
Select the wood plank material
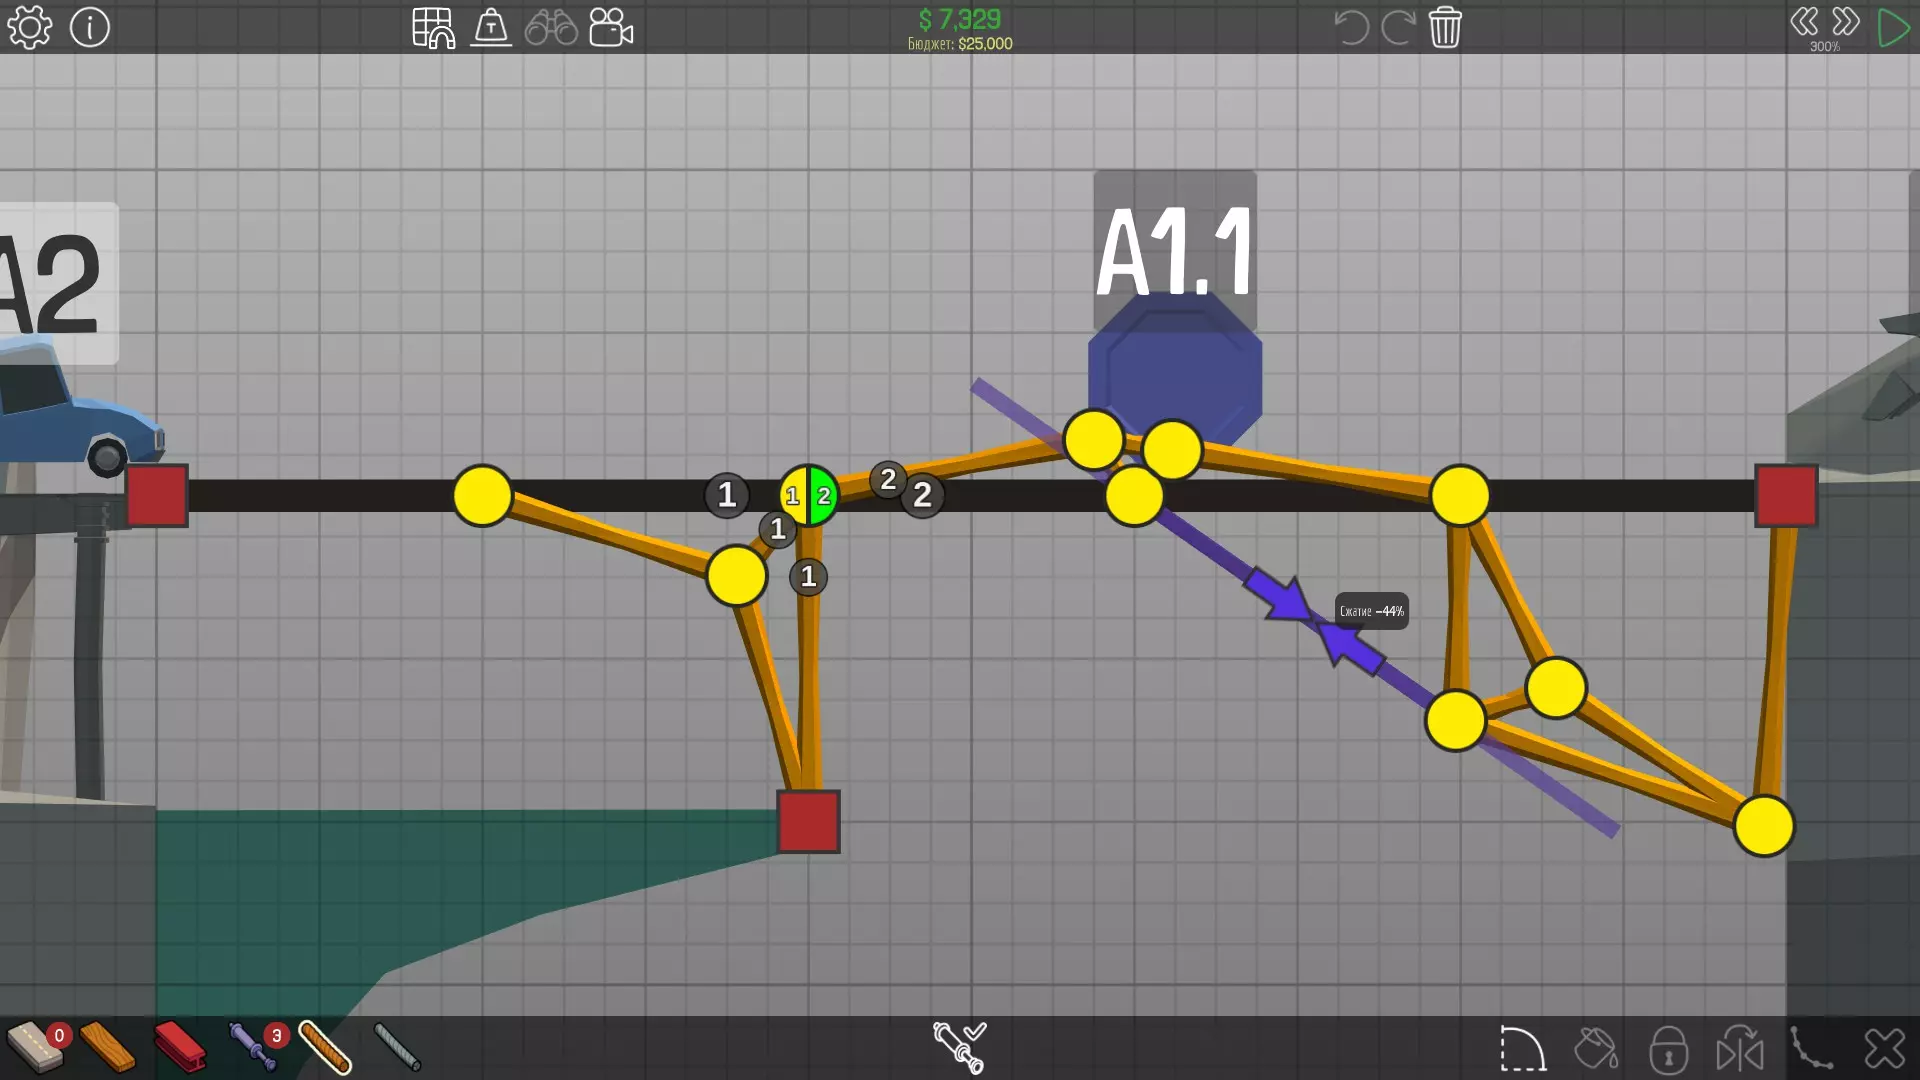click(107, 1047)
